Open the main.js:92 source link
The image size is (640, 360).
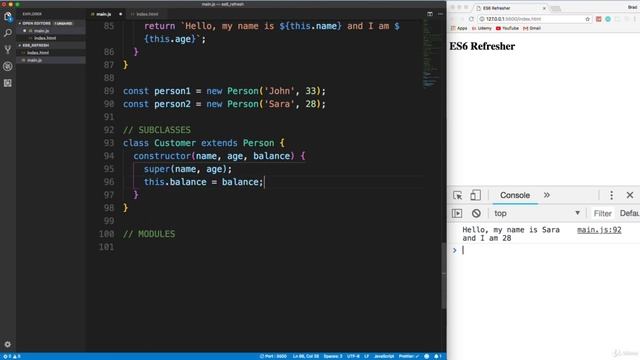(599, 230)
